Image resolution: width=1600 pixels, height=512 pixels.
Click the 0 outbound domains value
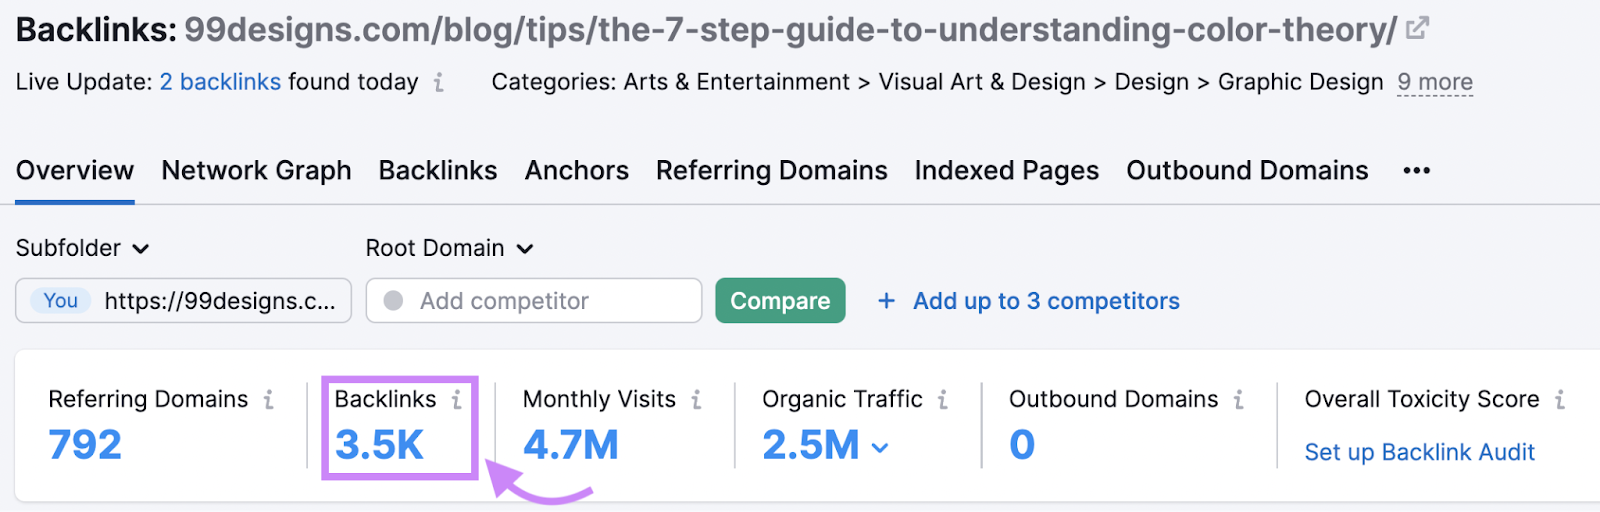pyautogui.click(x=1022, y=445)
